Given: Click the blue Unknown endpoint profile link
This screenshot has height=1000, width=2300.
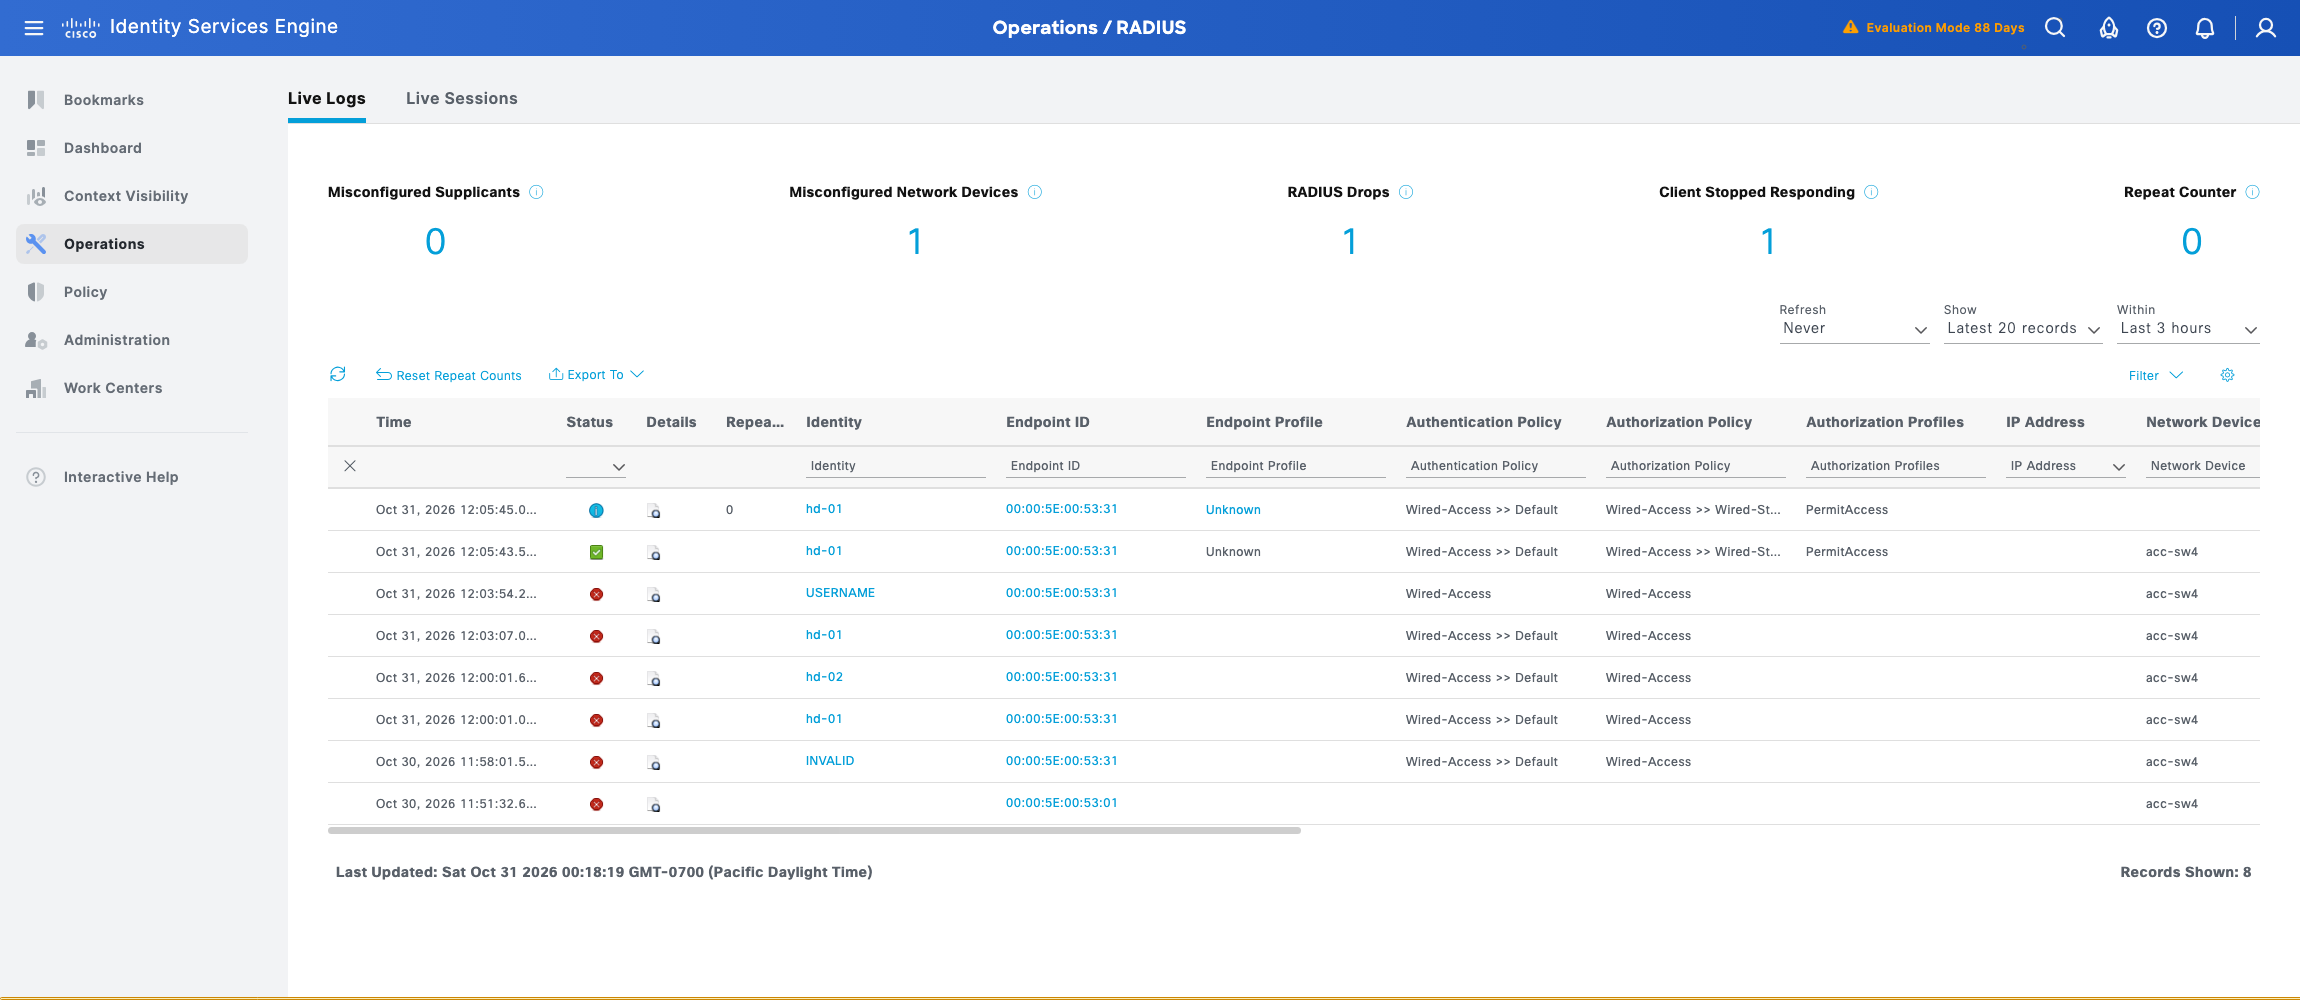Looking at the screenshot, I should (1233, 510).
